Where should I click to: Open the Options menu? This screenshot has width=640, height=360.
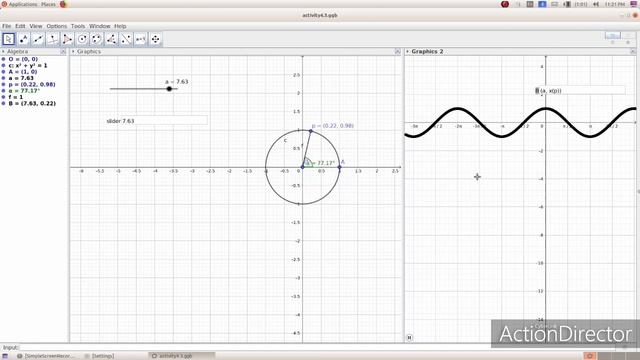(56, 26)
